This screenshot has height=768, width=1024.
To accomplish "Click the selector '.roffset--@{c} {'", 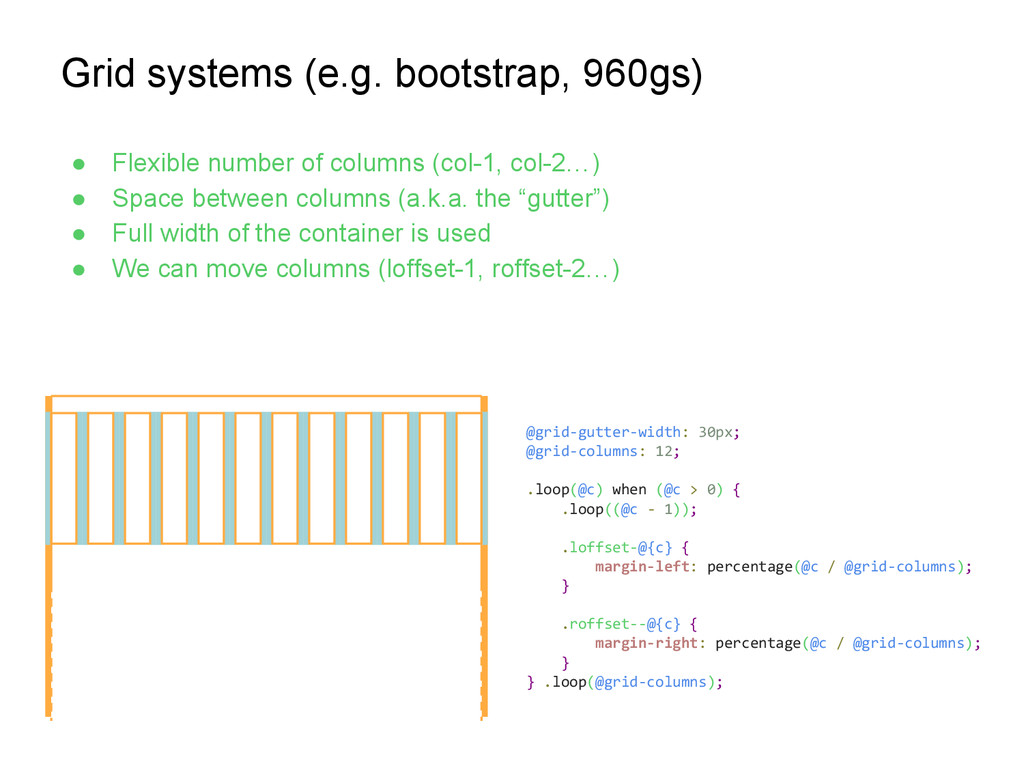I will [x=630, y=624].
